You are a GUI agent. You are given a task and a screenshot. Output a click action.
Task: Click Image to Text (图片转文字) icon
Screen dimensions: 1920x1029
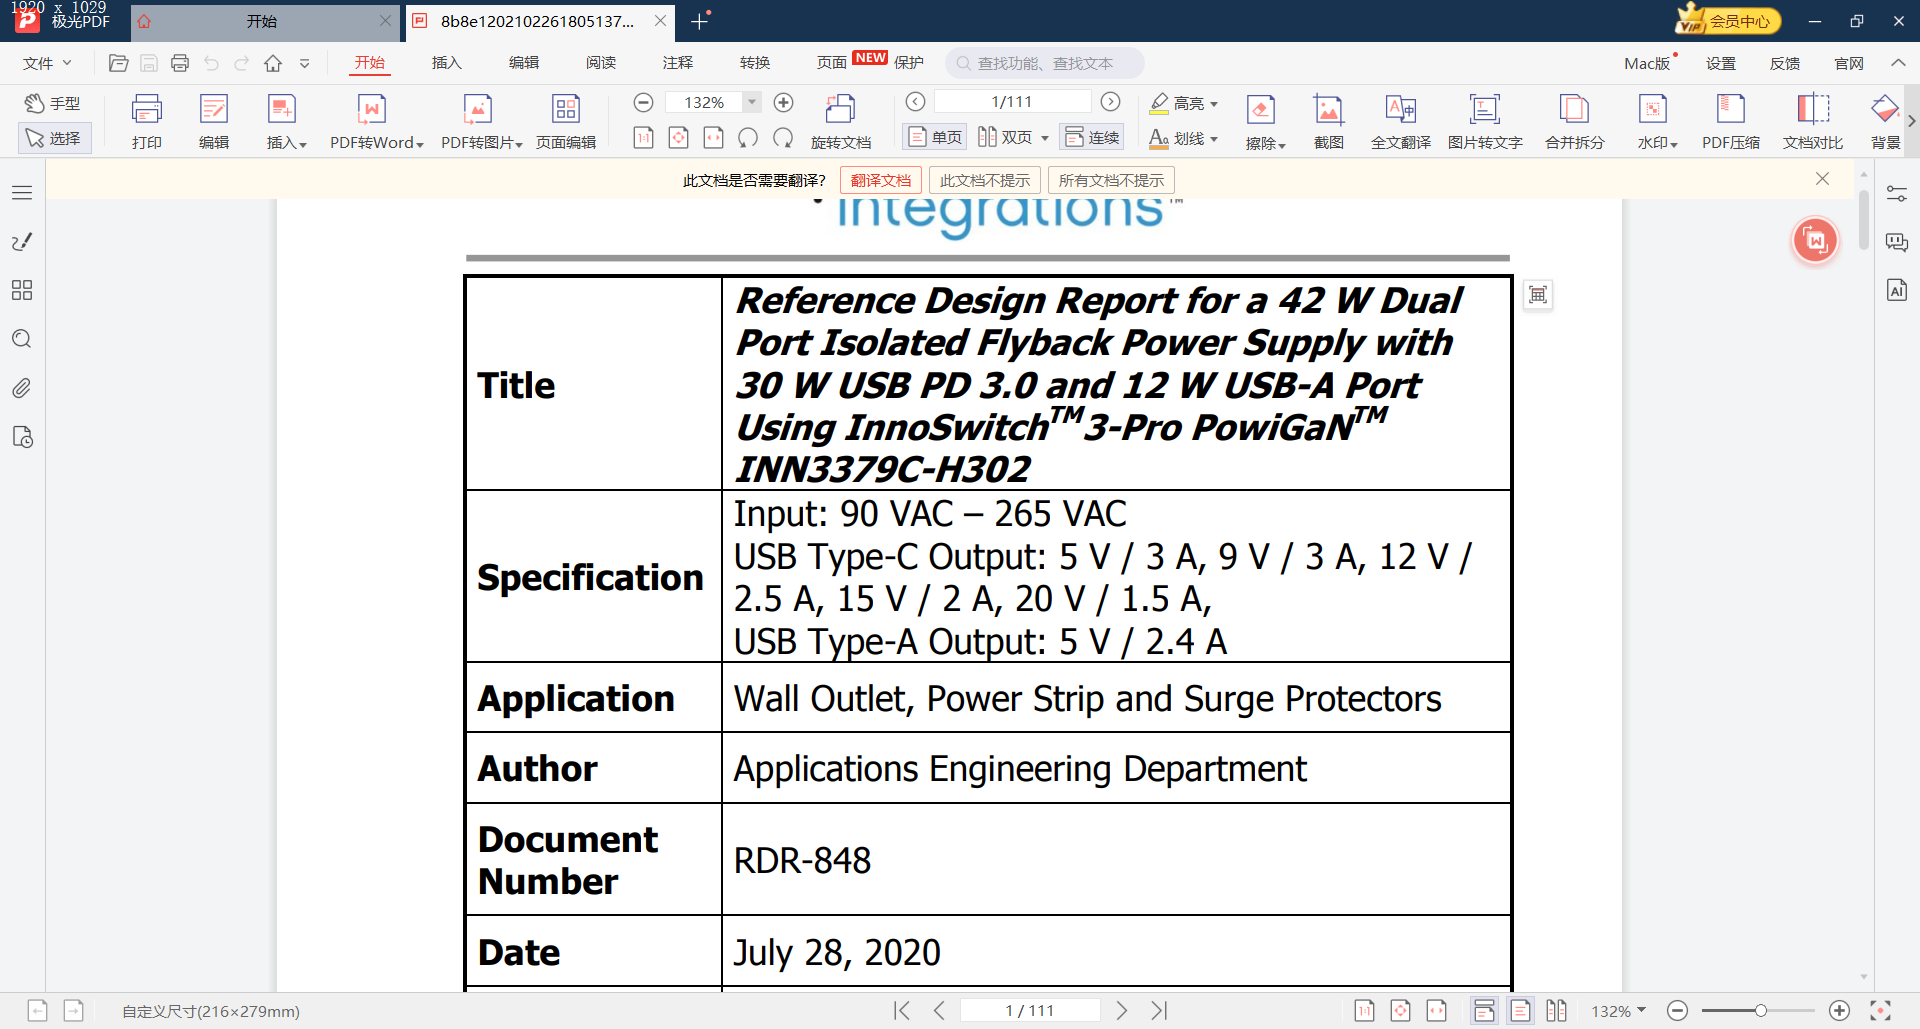tap(1485, 121)
